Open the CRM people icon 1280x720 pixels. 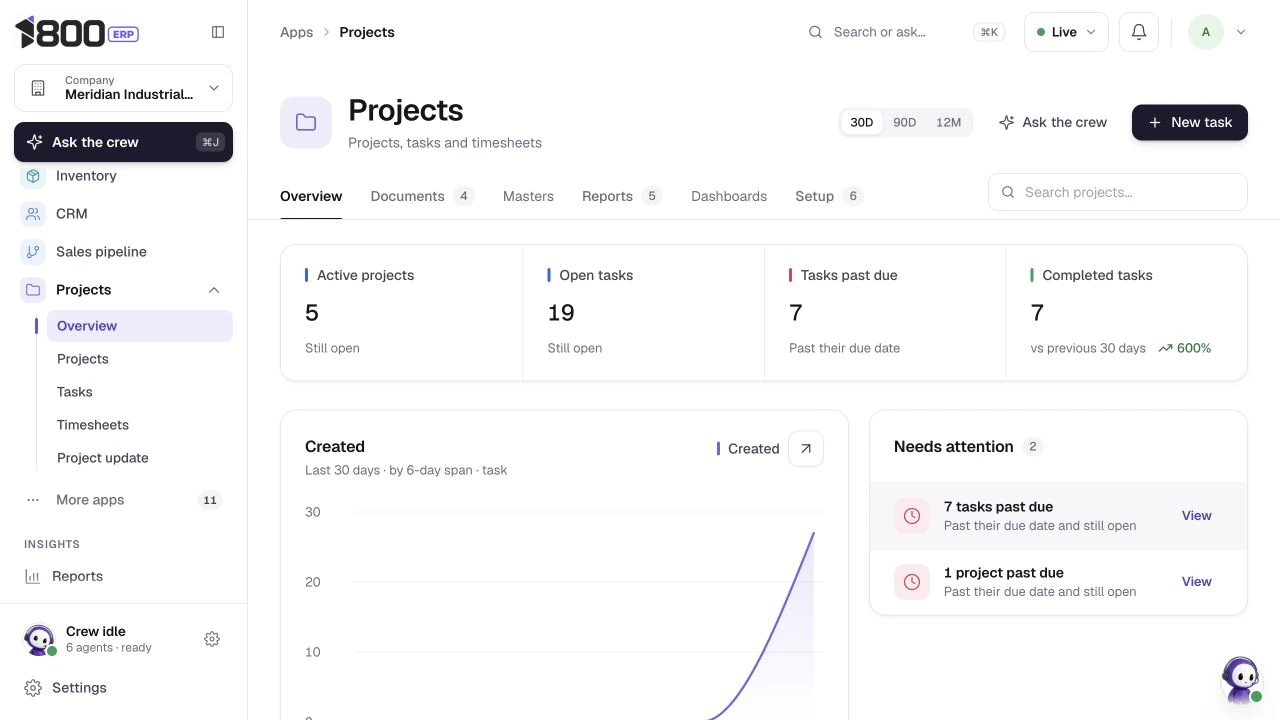(x=33, y=214)
